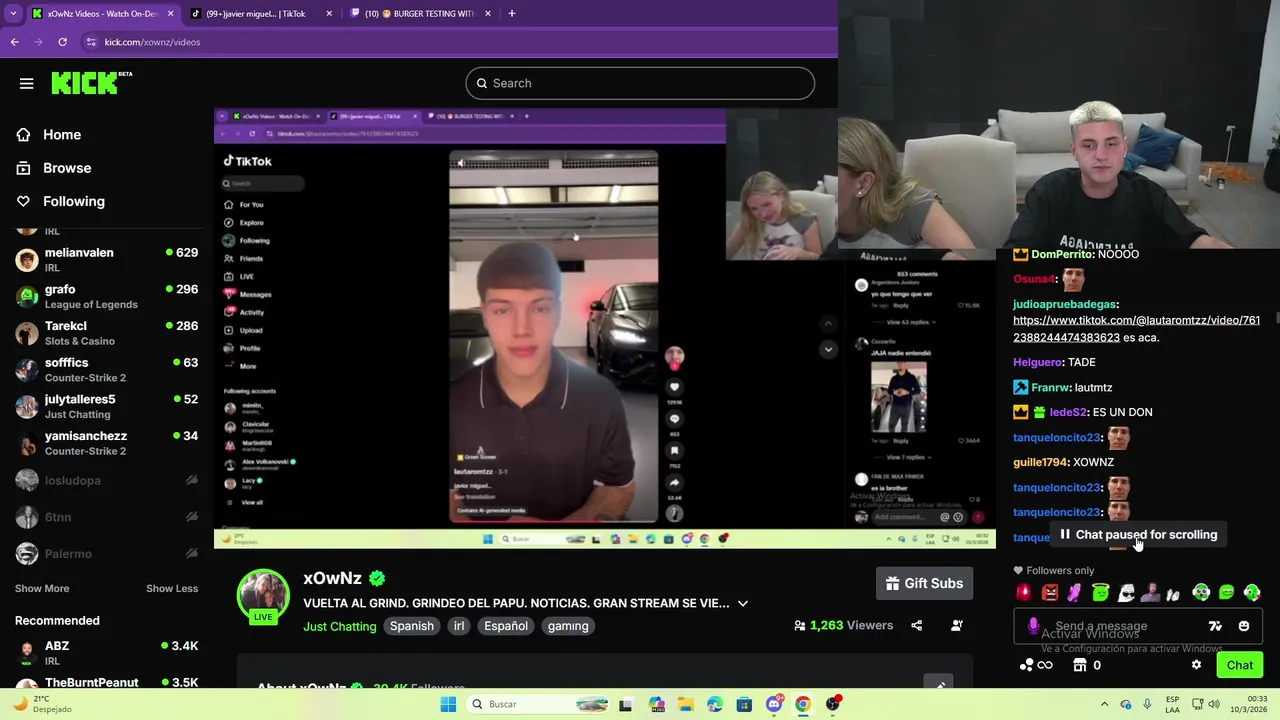
Task: Insert the purple hand emote
Action: [x=1074, y=593]
